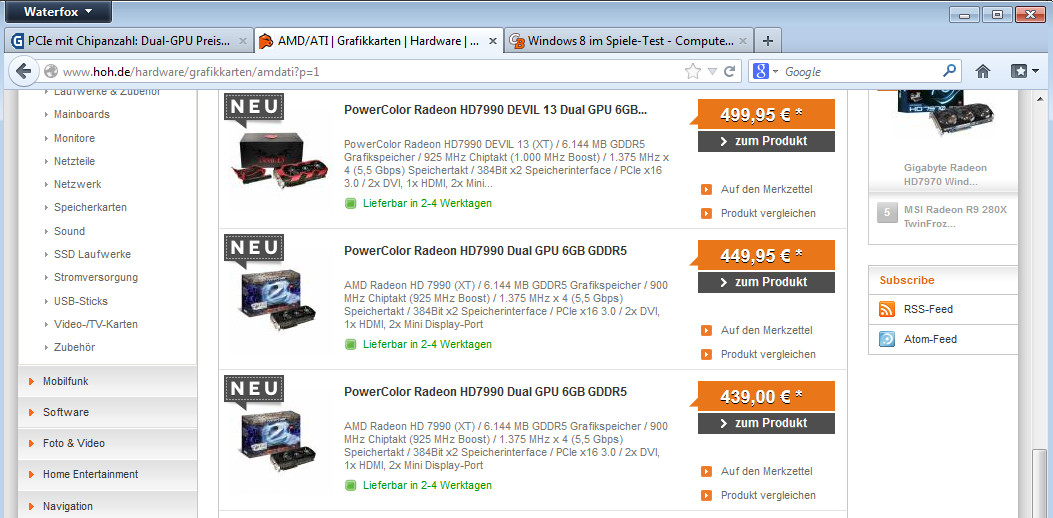1053x518 pixels.
Task: Open the Stromversorgung category
Action: tap(95, 277)
